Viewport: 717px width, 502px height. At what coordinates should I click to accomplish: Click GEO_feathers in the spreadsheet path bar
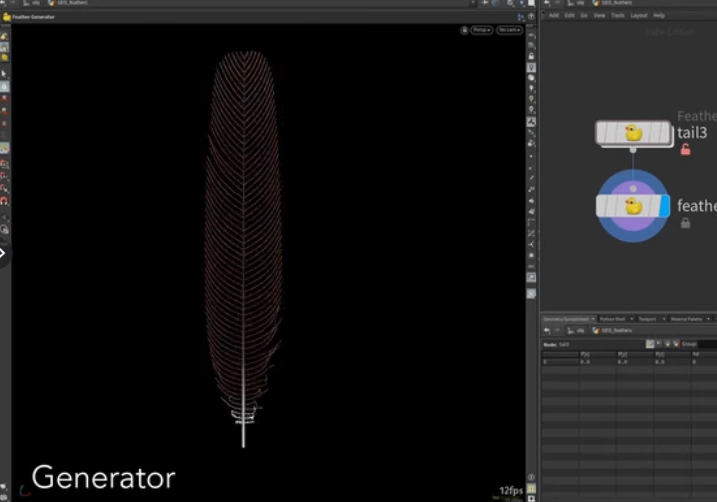pyautogui.click(x=613, y=331)
